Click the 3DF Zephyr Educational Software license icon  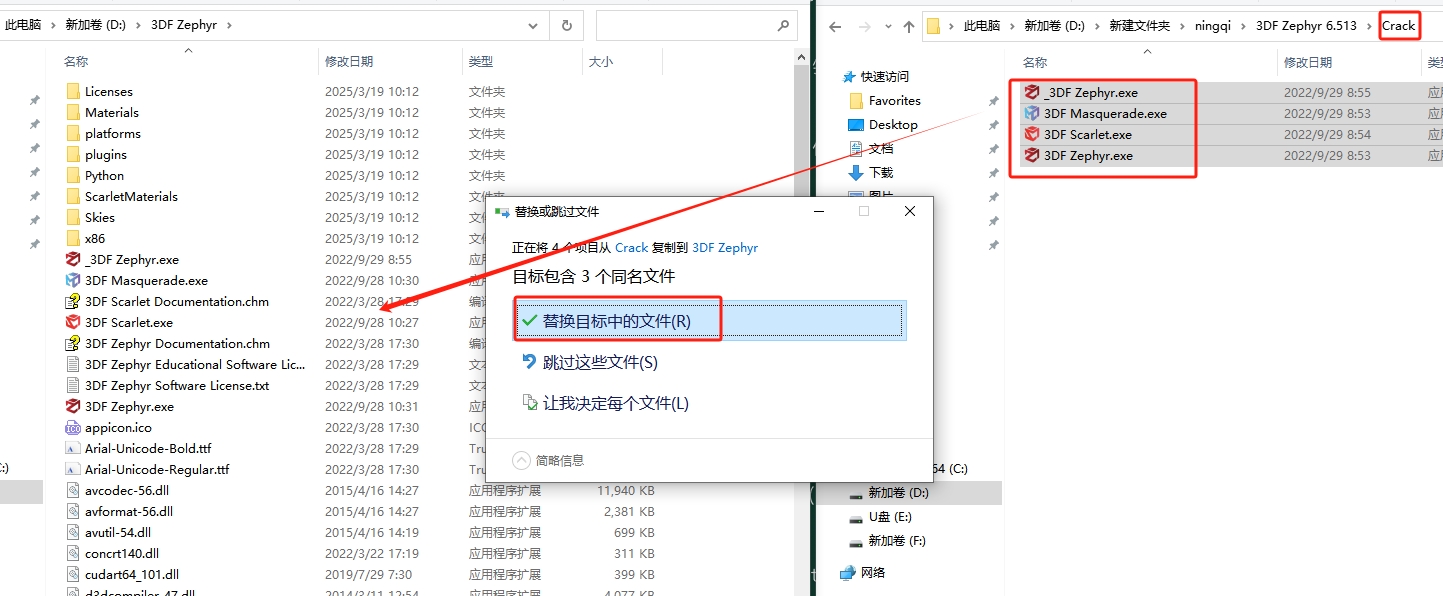pos(72,364)
